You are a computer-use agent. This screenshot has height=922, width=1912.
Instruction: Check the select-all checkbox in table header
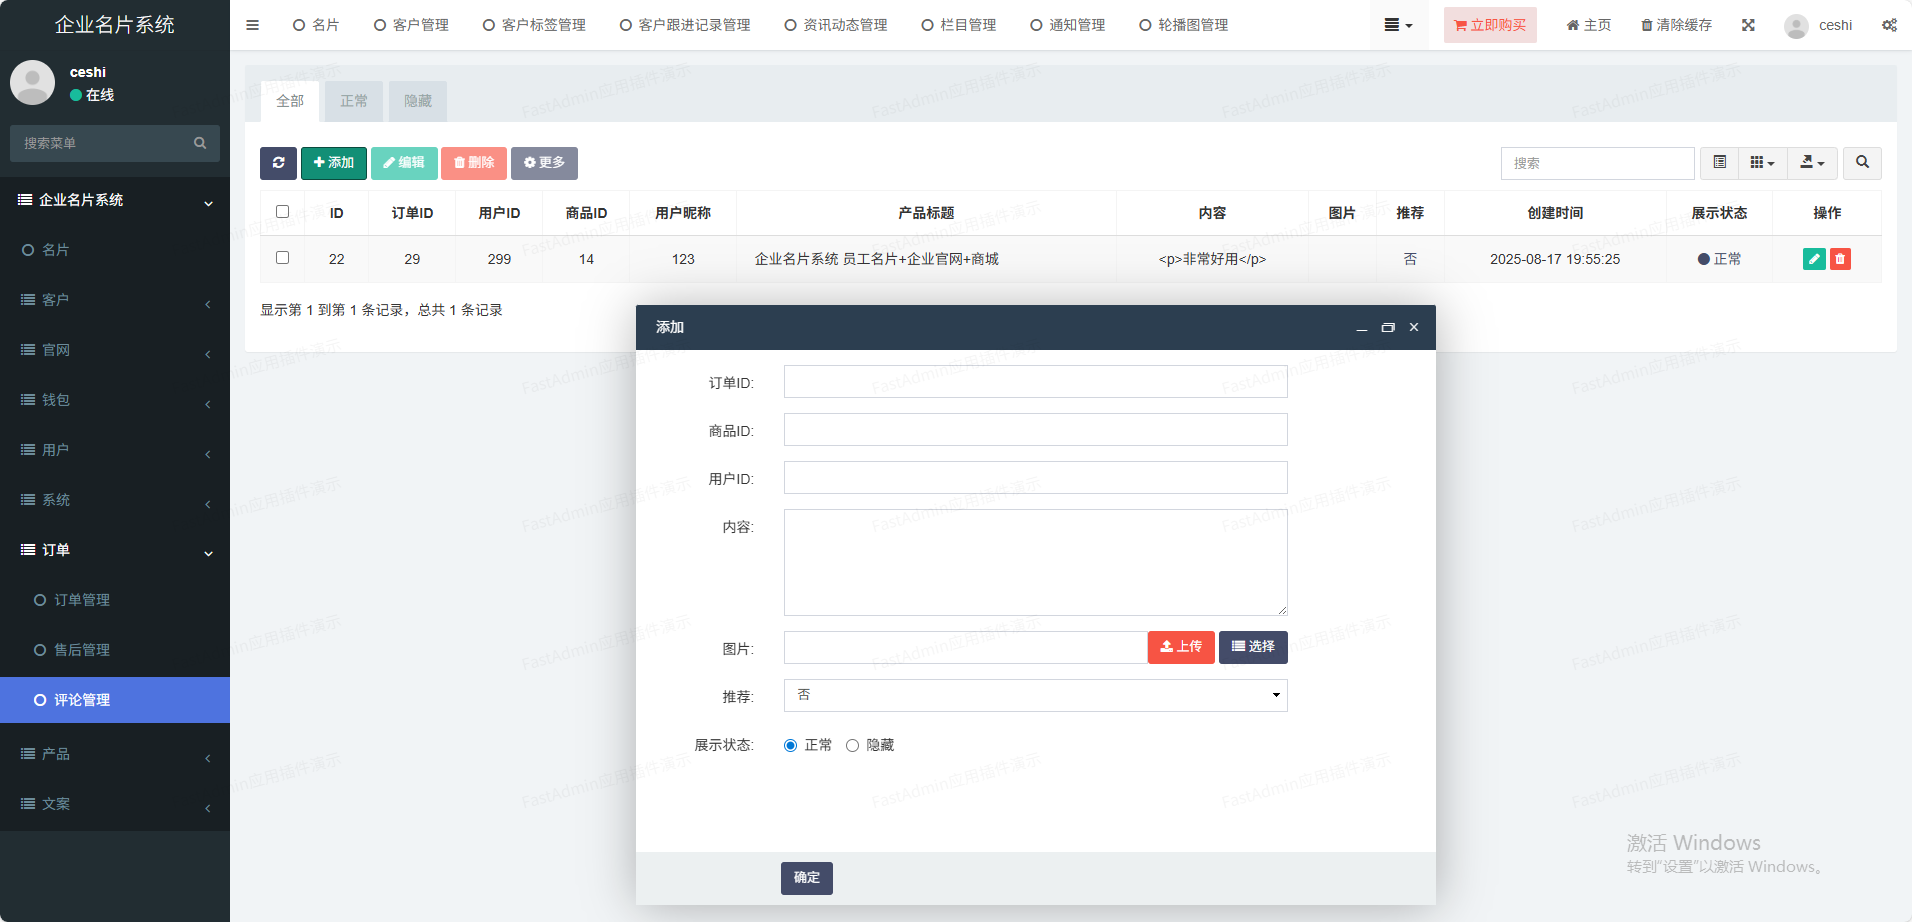point(283,212)
